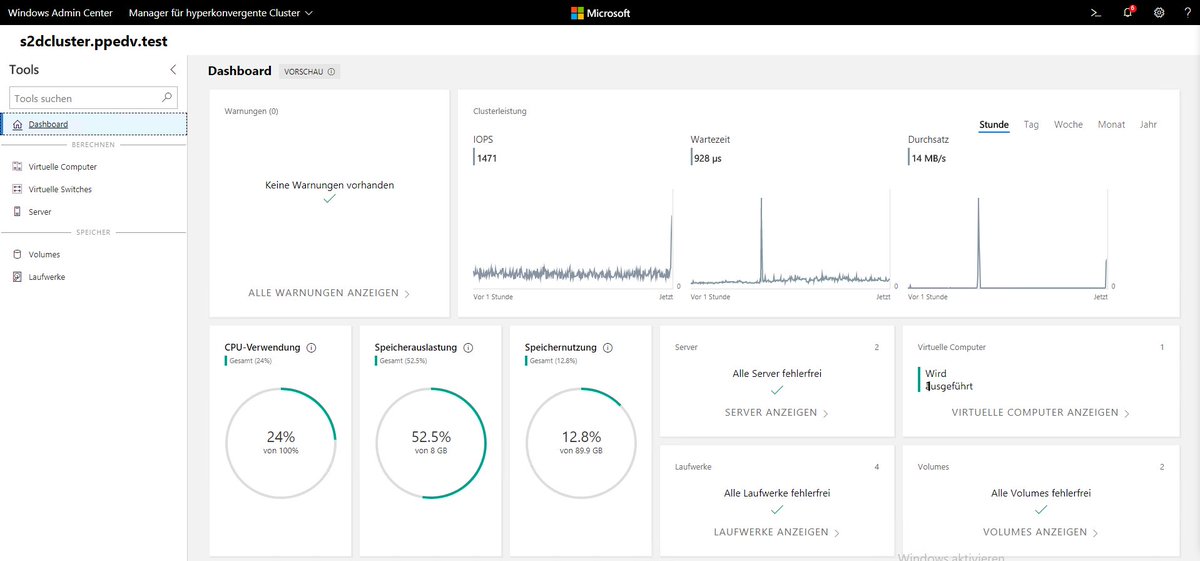Screen dimensions: 1200x561
Task: Click the Server sidebar icon
Action: 17,212
